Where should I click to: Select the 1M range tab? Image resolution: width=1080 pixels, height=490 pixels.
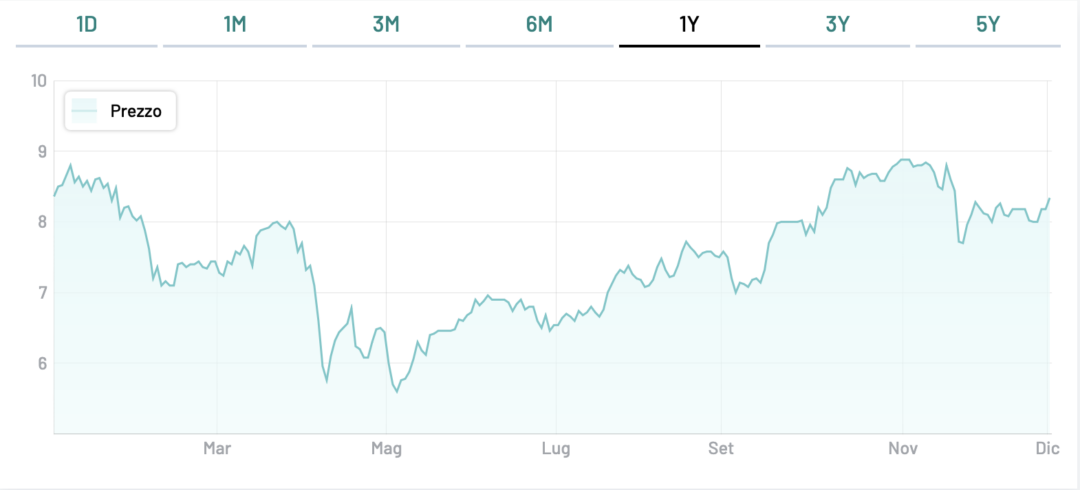[235, 25]
